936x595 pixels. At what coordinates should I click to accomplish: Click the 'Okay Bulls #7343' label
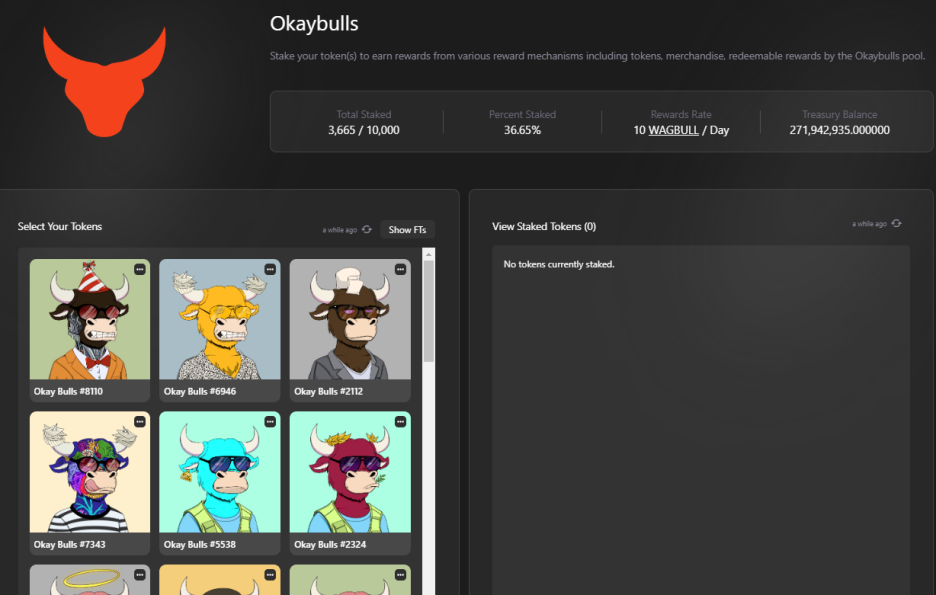coord(69,544)
